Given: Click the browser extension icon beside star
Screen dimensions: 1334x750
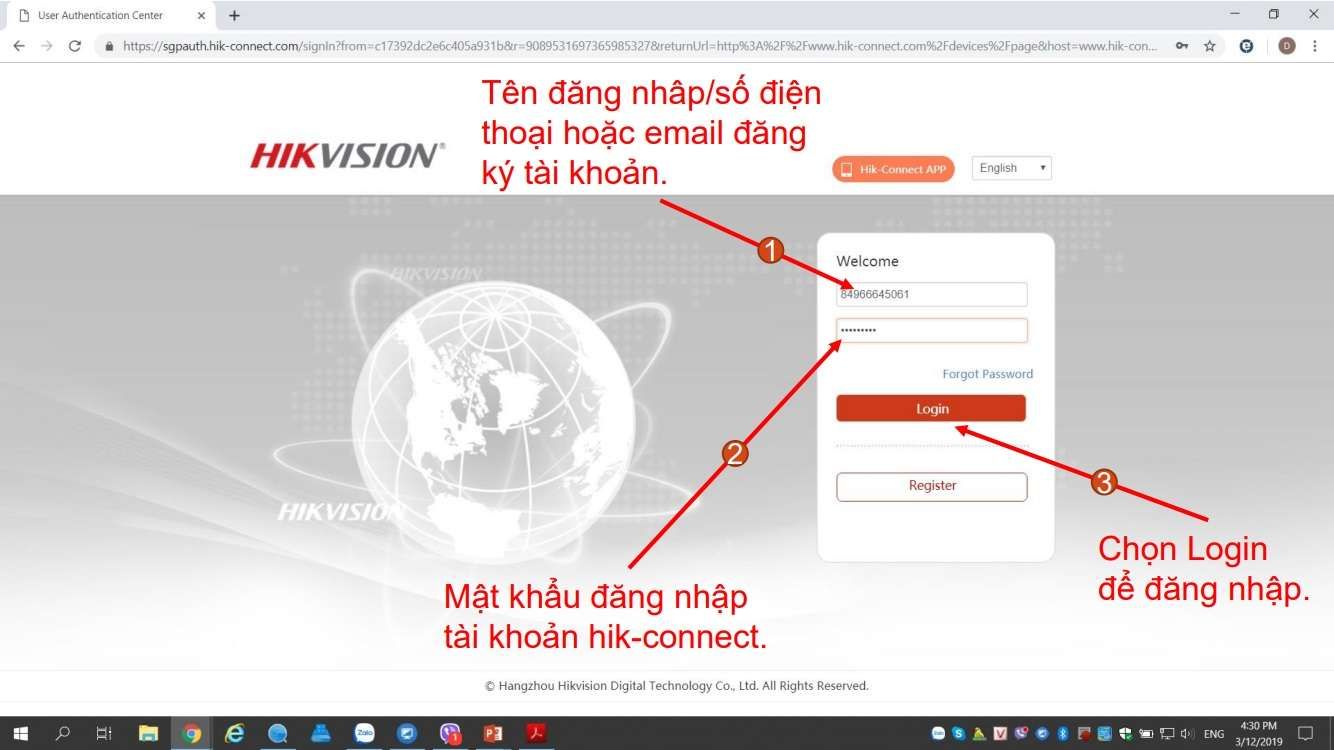Looking at the screenshot, I should pos(1246,46).
